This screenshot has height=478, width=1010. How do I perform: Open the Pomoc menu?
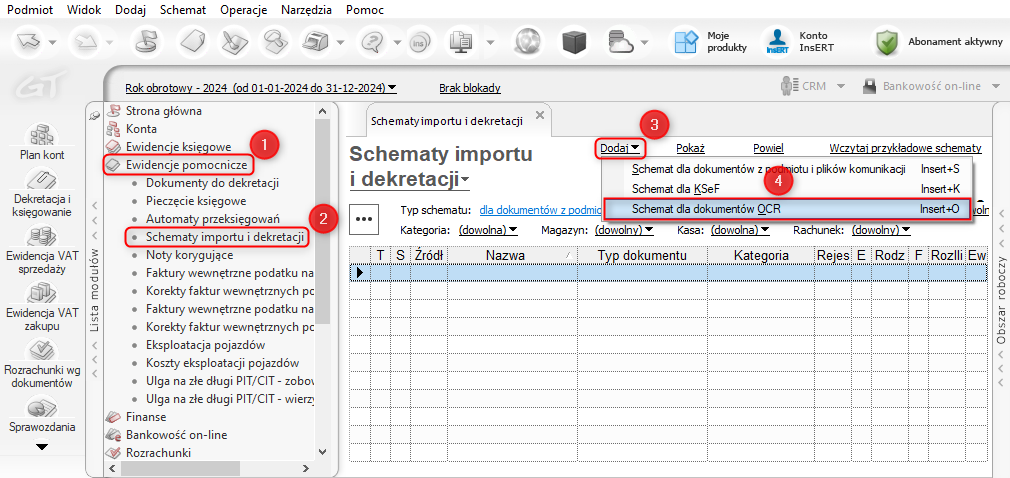[365, 10]
